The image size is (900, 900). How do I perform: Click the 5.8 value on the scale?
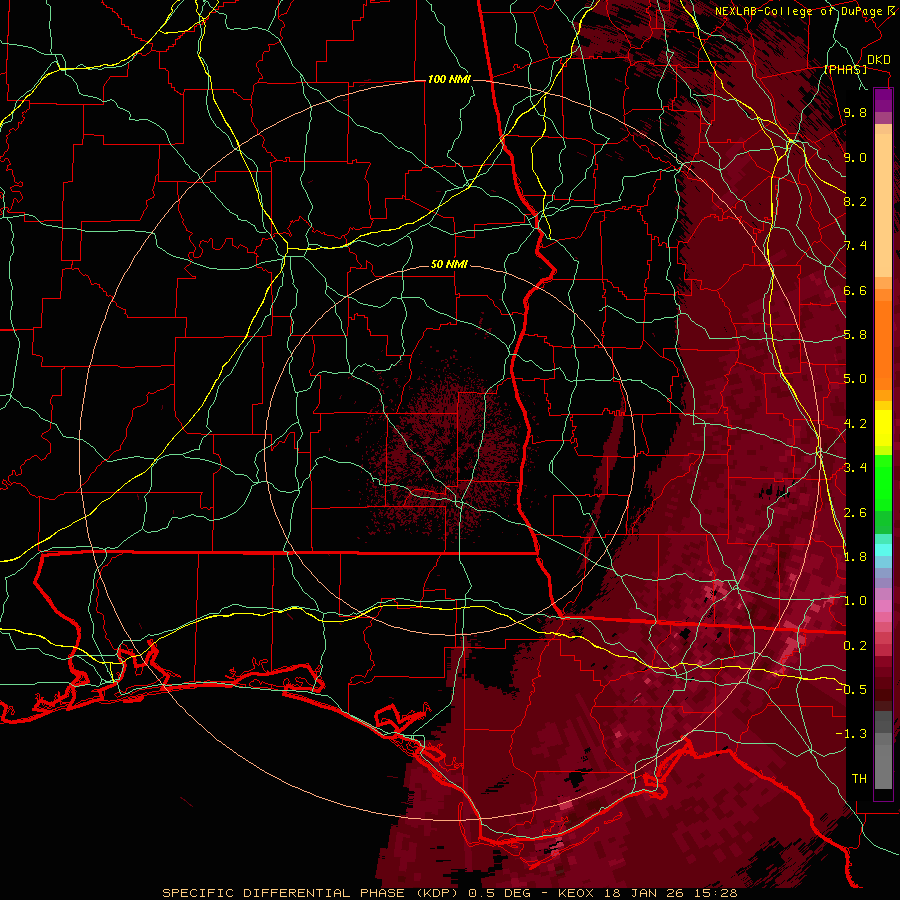point(855,335)
